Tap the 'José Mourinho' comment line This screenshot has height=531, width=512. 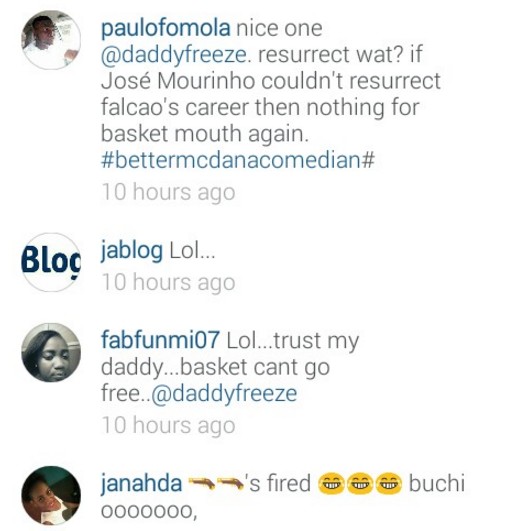[271, 81]
